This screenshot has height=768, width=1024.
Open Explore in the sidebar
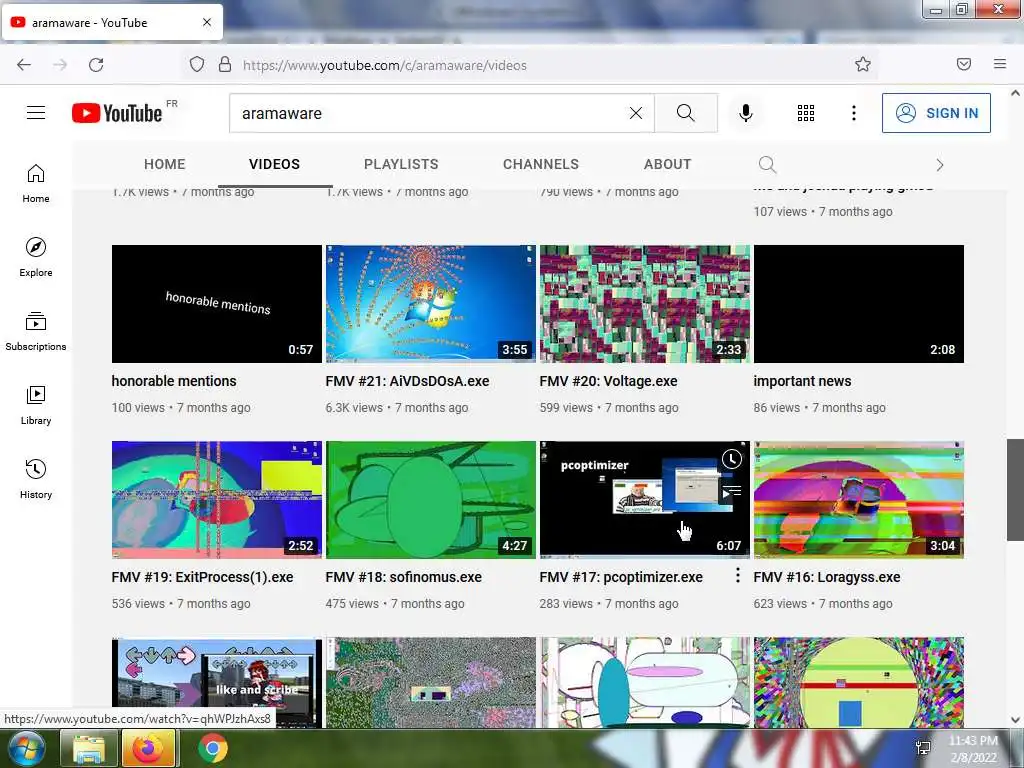(x=36, y=257)
